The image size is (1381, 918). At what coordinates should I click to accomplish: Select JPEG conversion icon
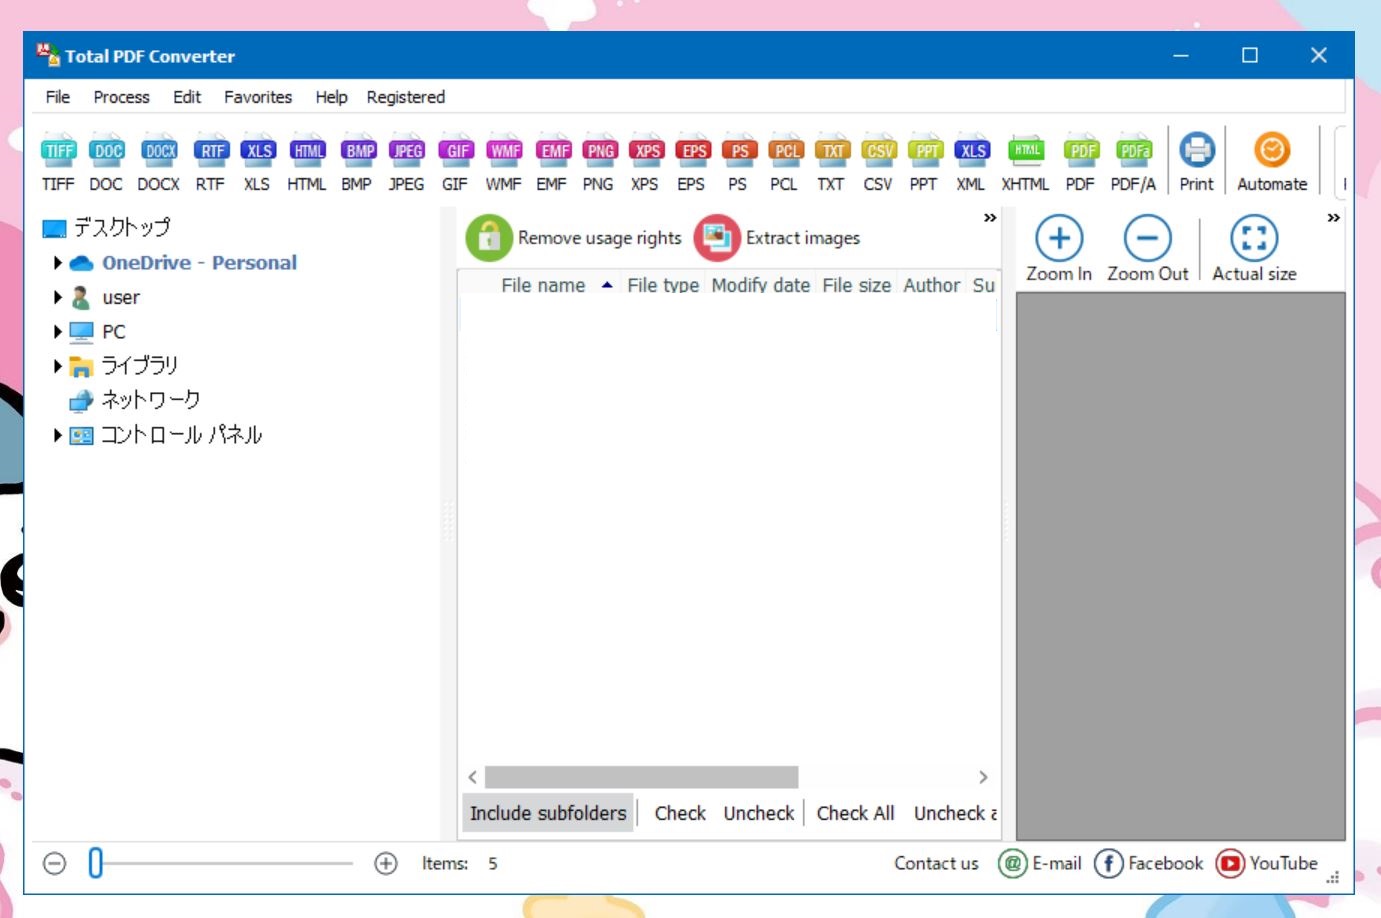point(406,162)
